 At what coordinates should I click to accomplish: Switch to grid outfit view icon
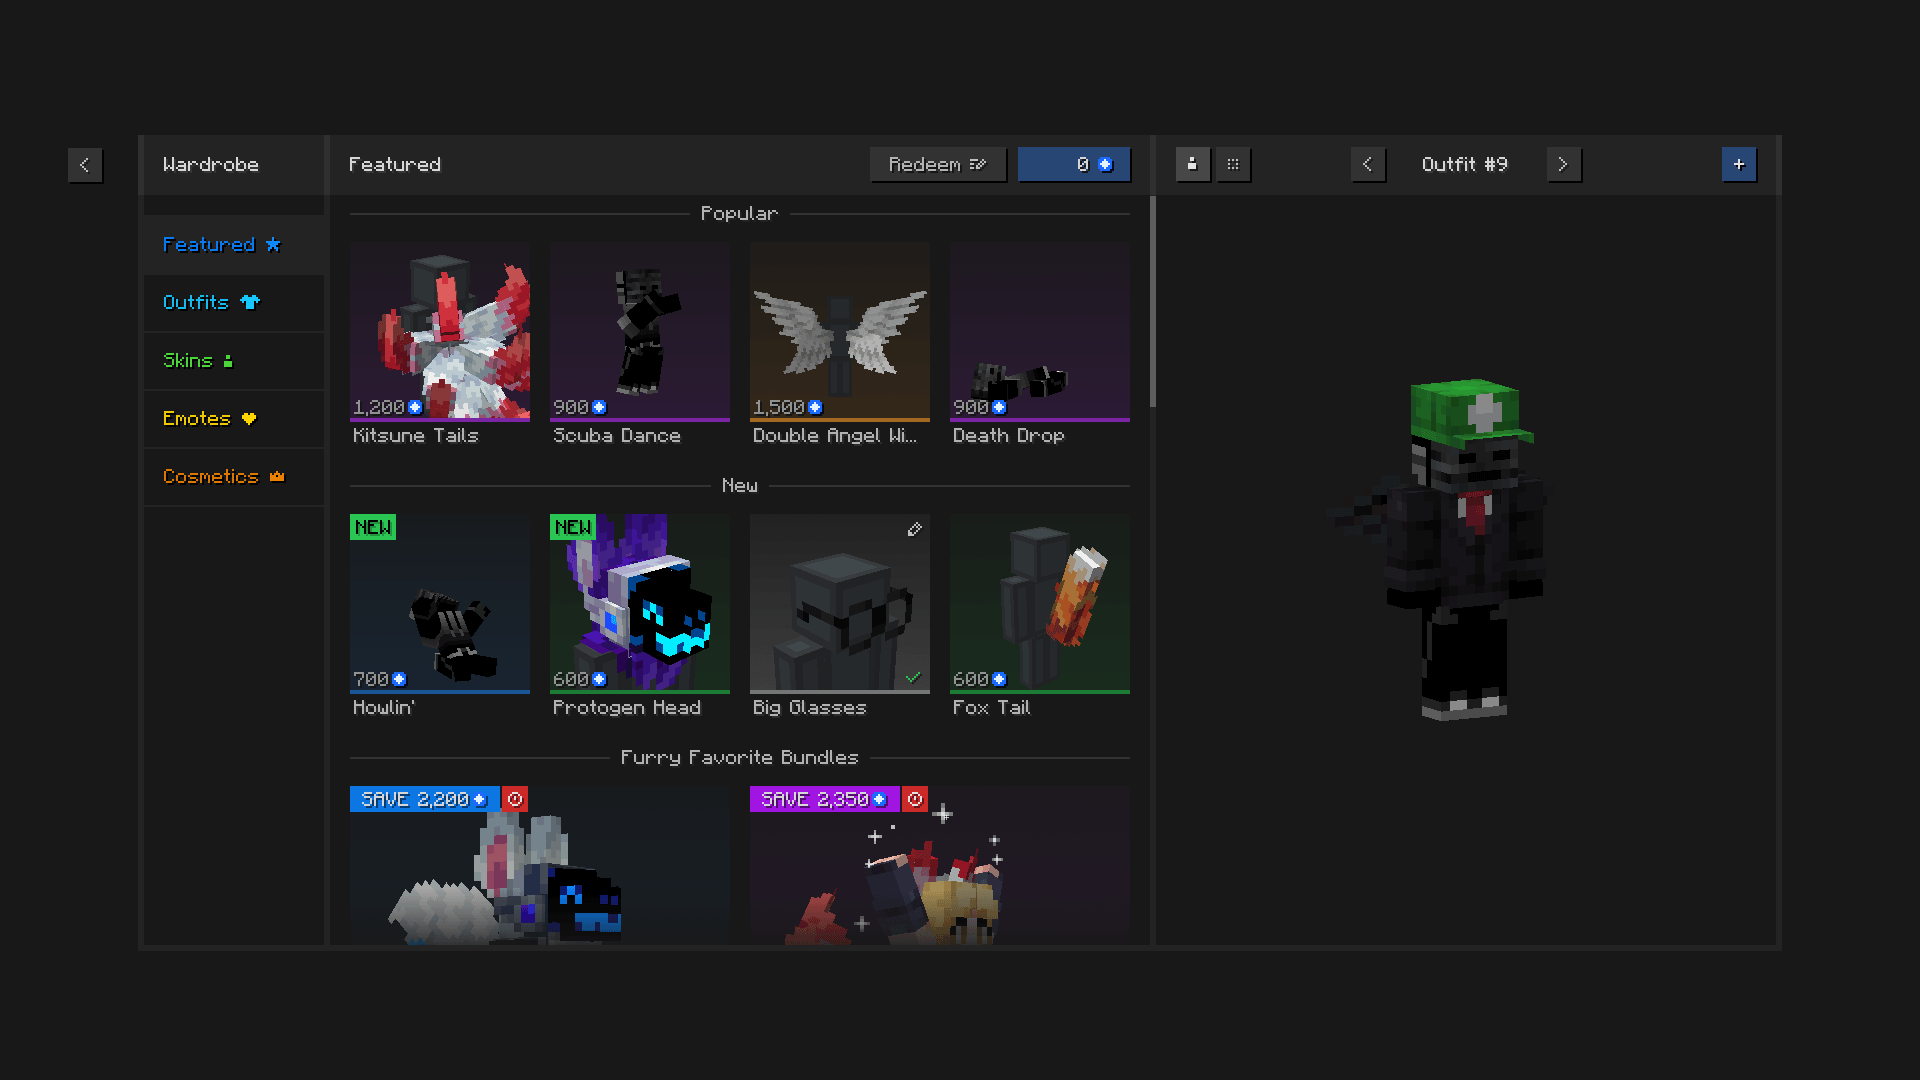[1233, 165]
